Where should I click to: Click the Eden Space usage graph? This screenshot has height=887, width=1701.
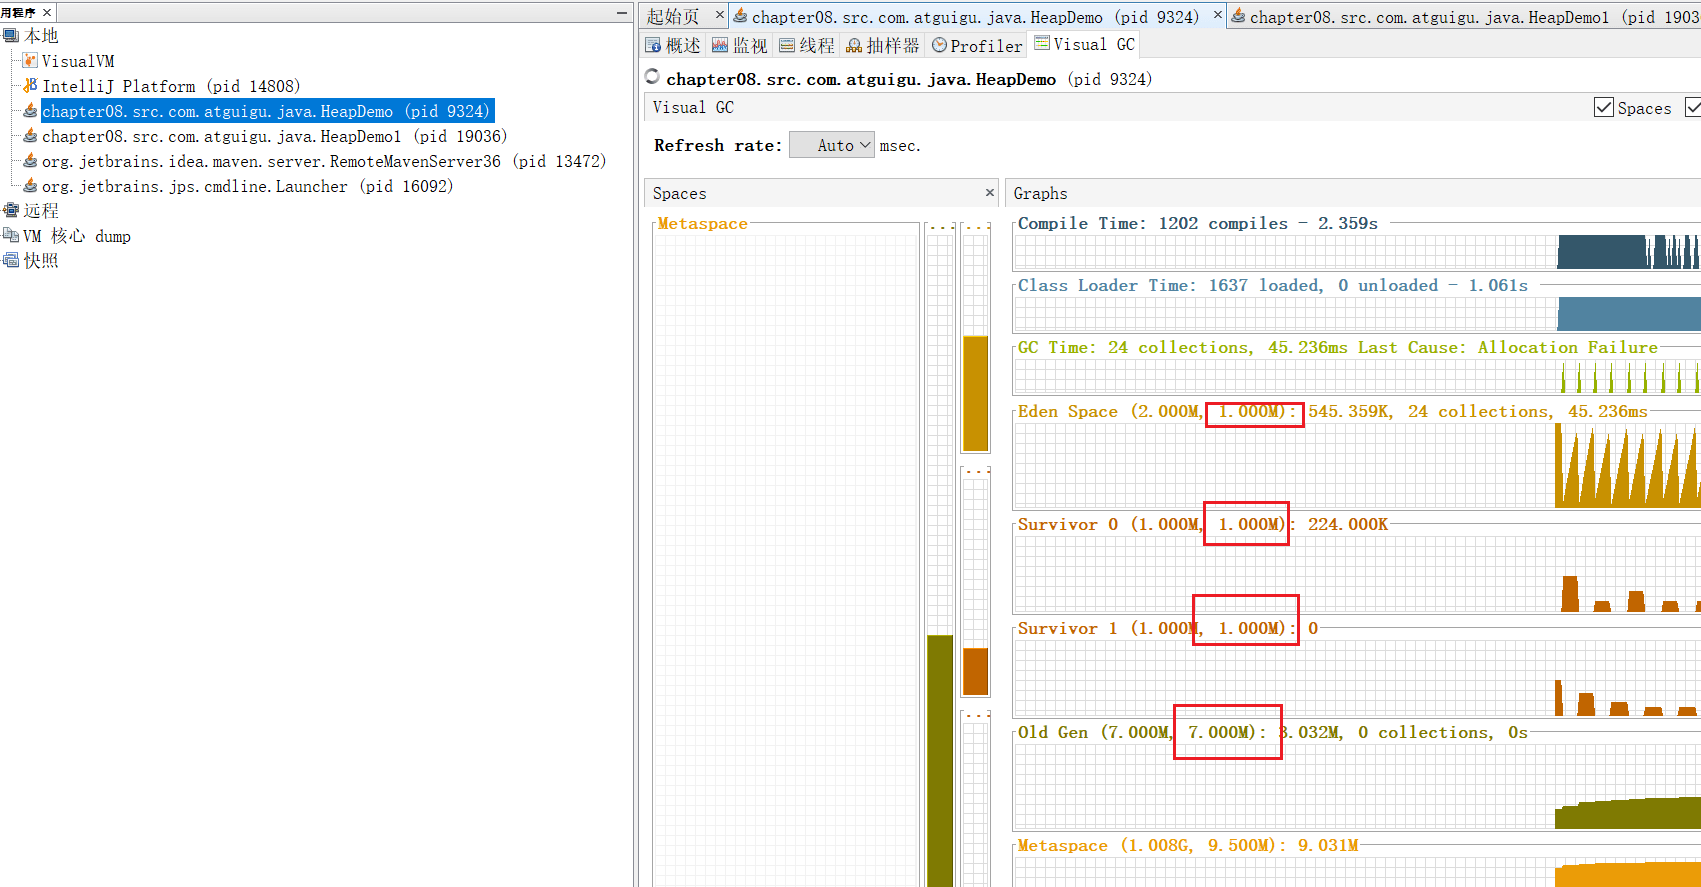1356,465
